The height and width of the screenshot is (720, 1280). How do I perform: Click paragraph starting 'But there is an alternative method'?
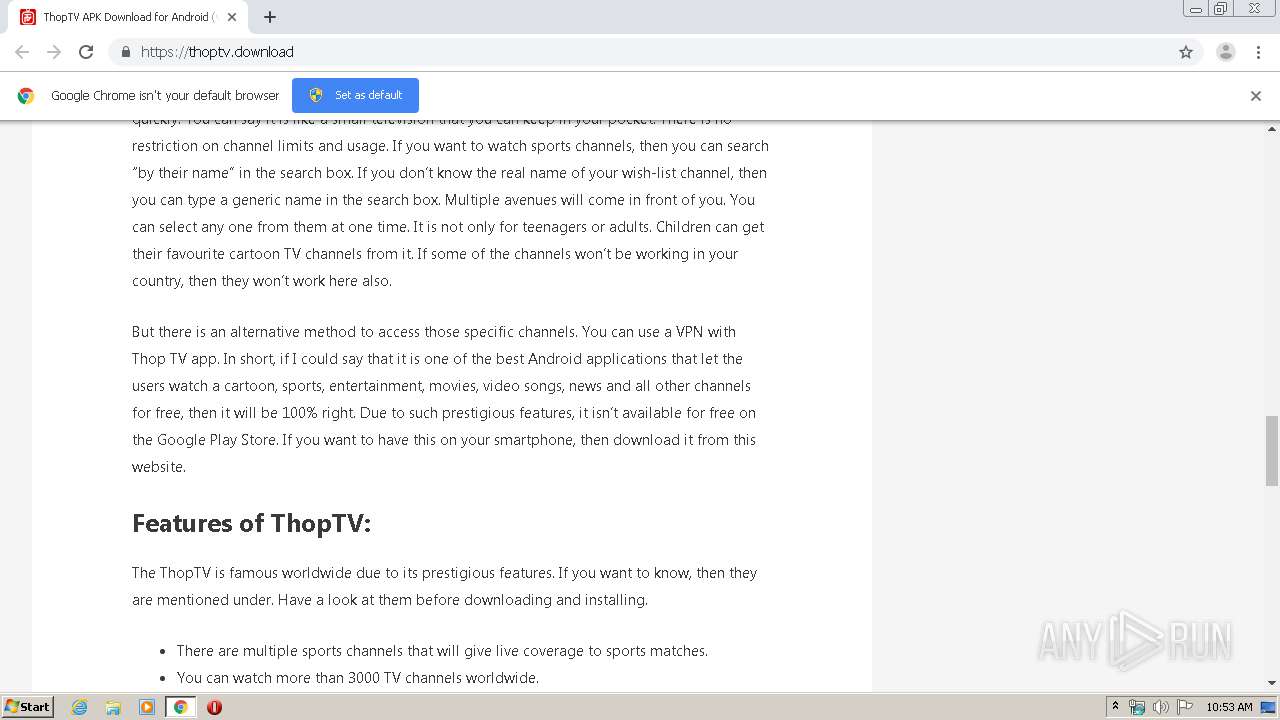(444, 399)
